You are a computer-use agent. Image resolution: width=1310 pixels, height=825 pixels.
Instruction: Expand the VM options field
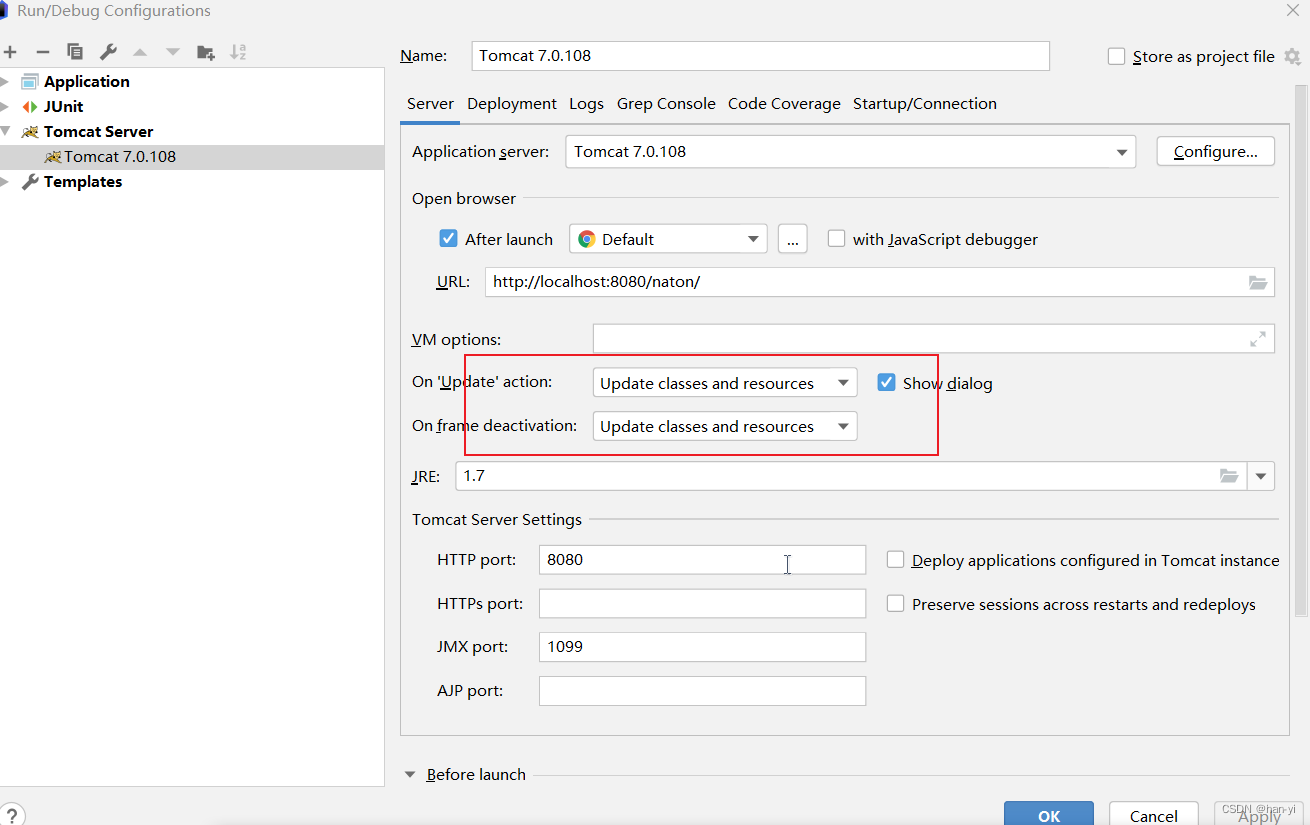point(1258,339)
